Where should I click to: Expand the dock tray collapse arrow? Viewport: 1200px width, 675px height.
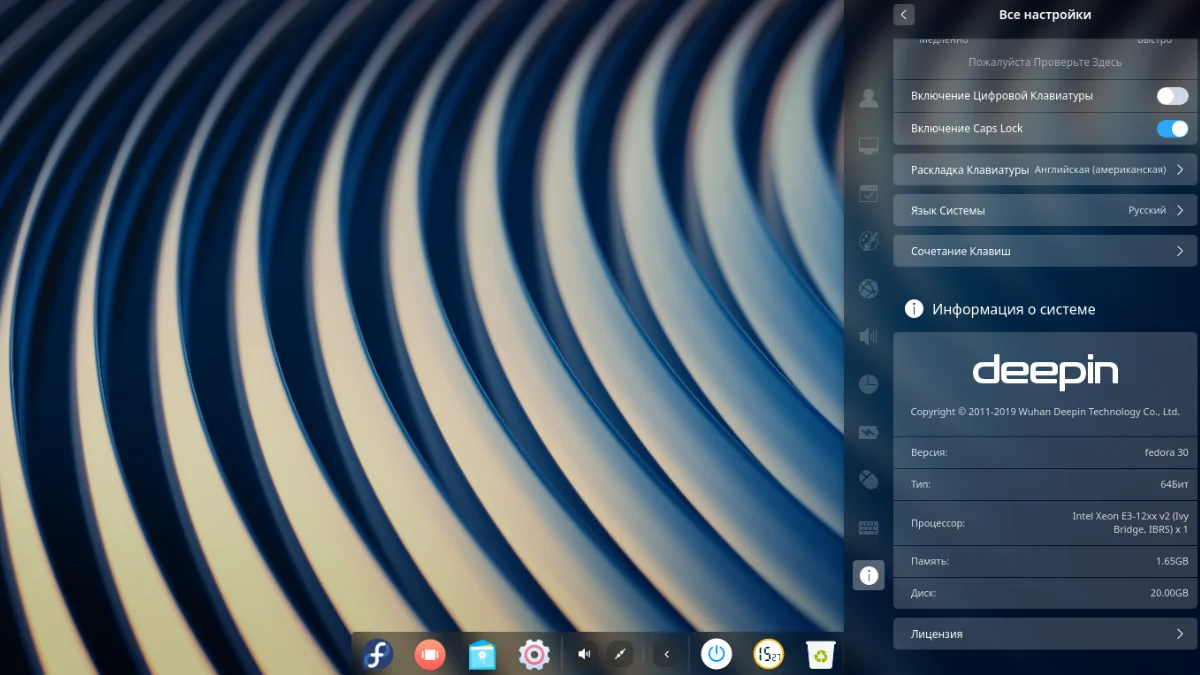pos(667,655)
